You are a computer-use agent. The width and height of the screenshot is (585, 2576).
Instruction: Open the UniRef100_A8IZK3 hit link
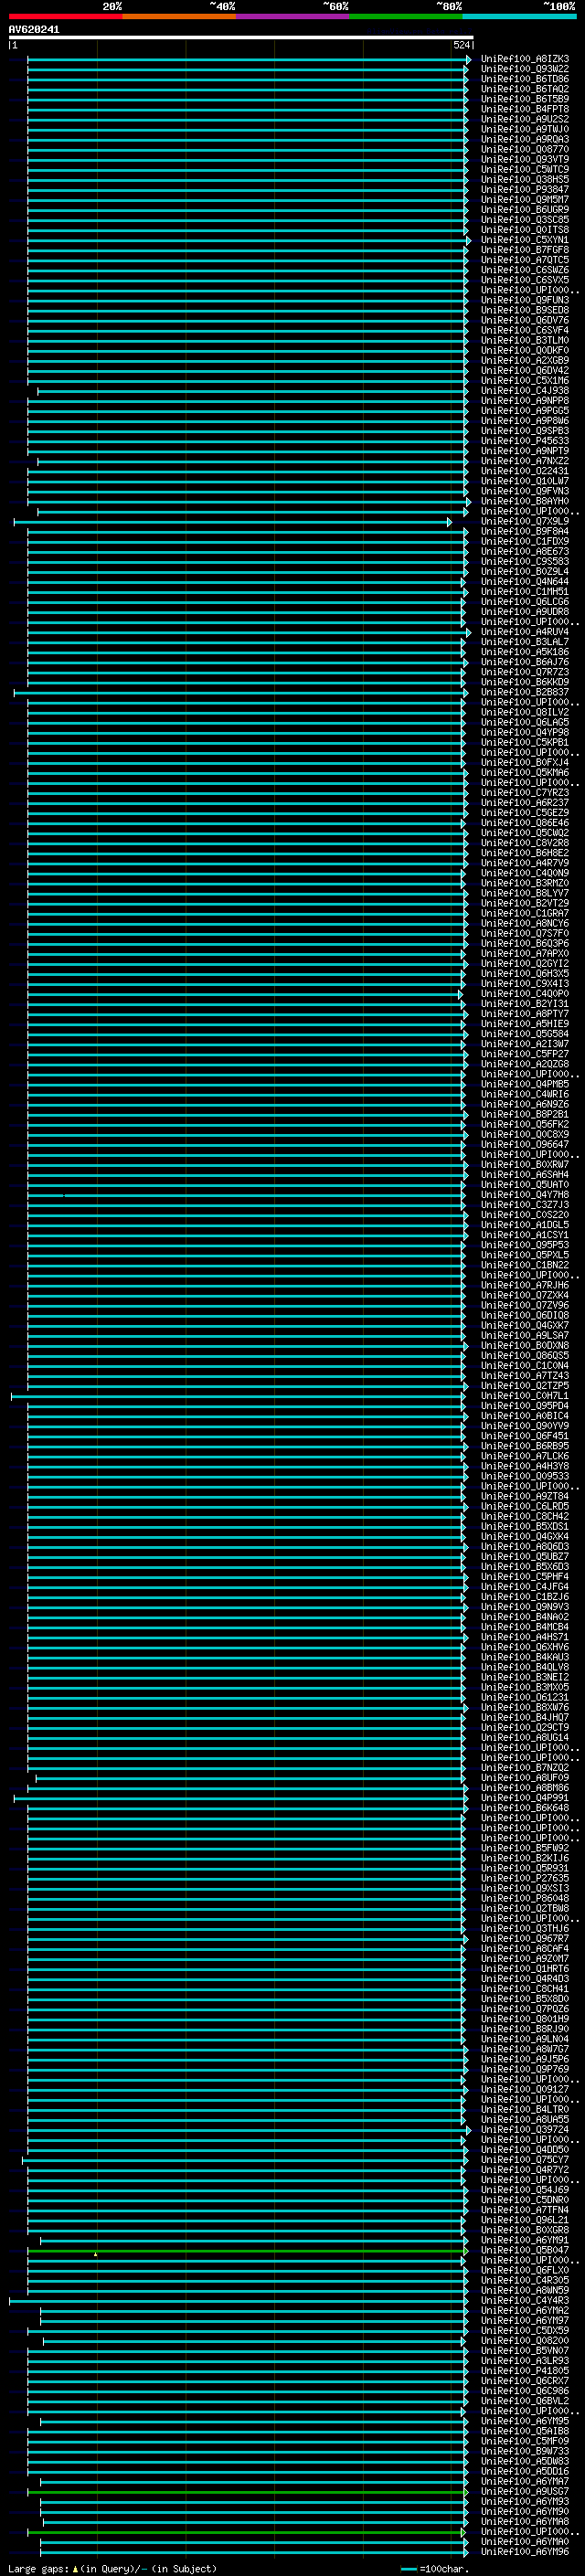coord(525,59)
